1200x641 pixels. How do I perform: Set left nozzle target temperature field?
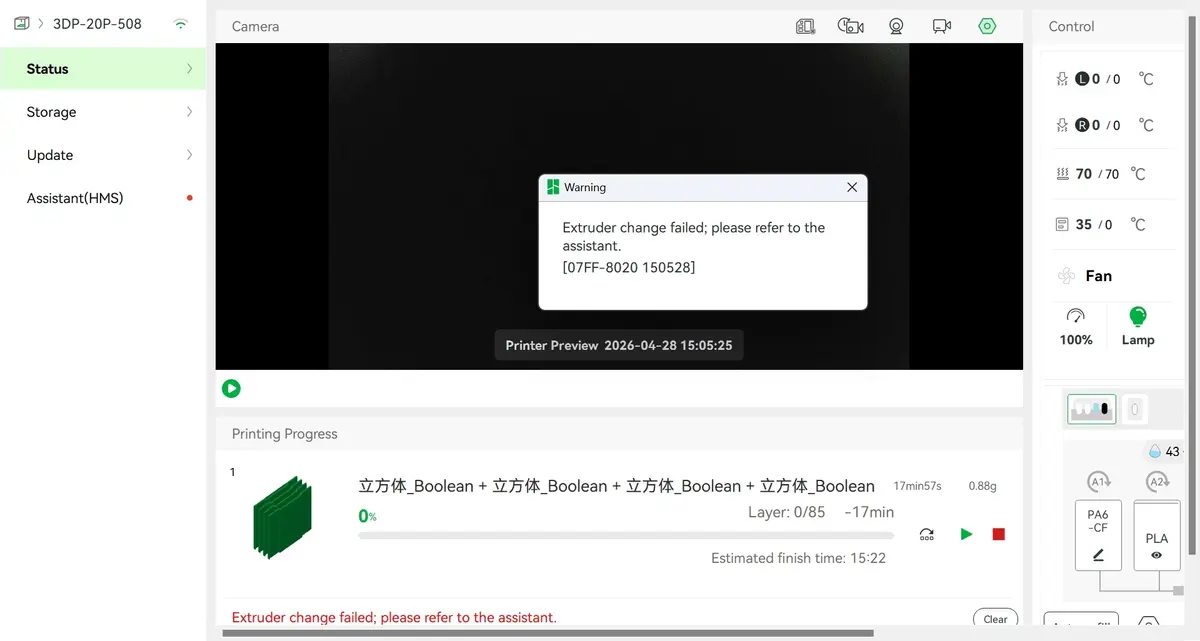point(1116,79)
